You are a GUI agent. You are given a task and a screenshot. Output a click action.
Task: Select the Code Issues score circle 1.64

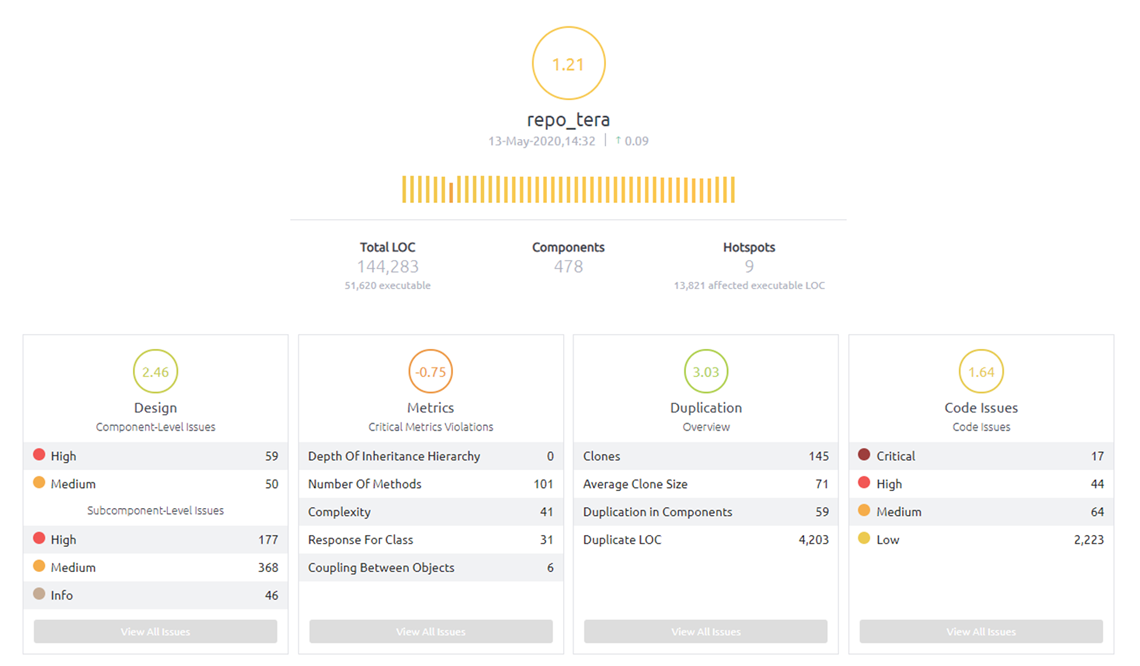(981, 372)
